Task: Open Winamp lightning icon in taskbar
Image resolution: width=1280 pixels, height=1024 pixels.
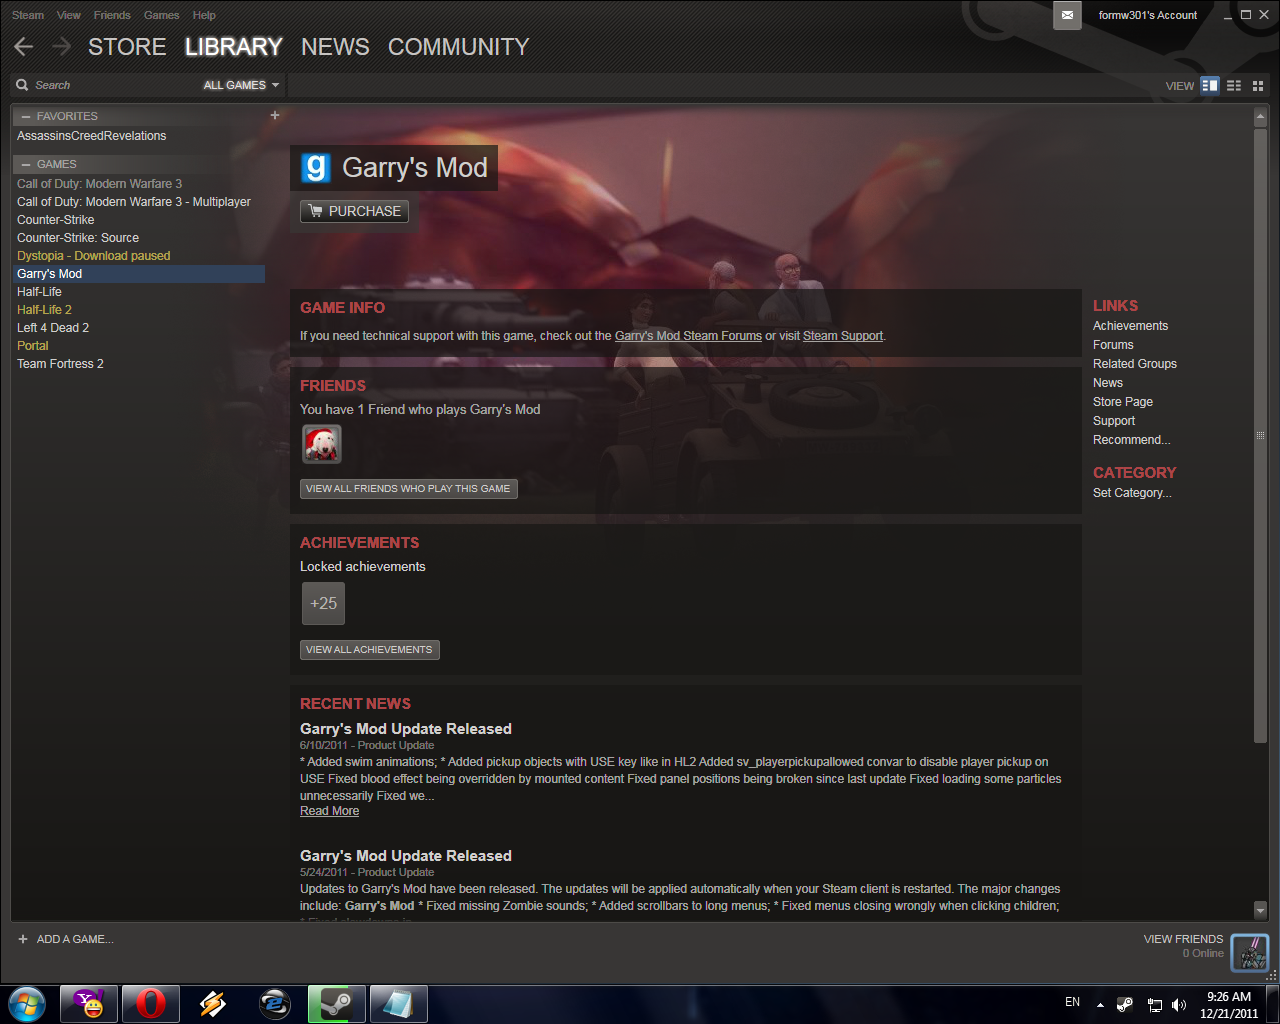Action: point(213,1003)
